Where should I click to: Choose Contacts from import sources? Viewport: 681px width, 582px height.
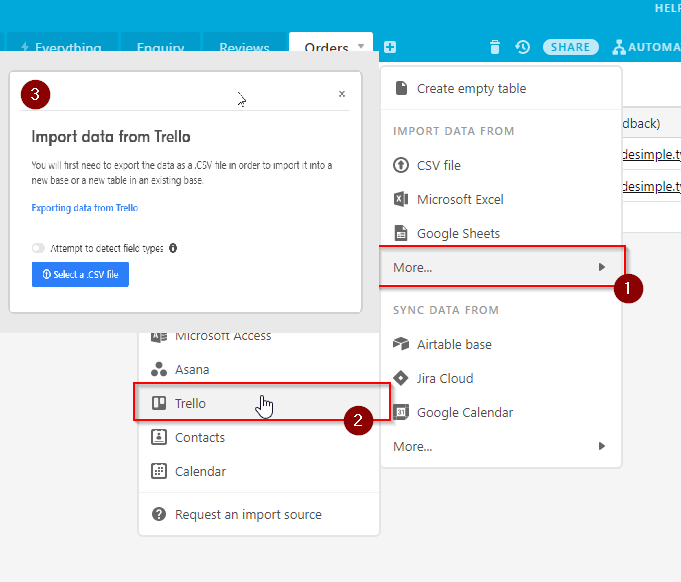point(259,437)
